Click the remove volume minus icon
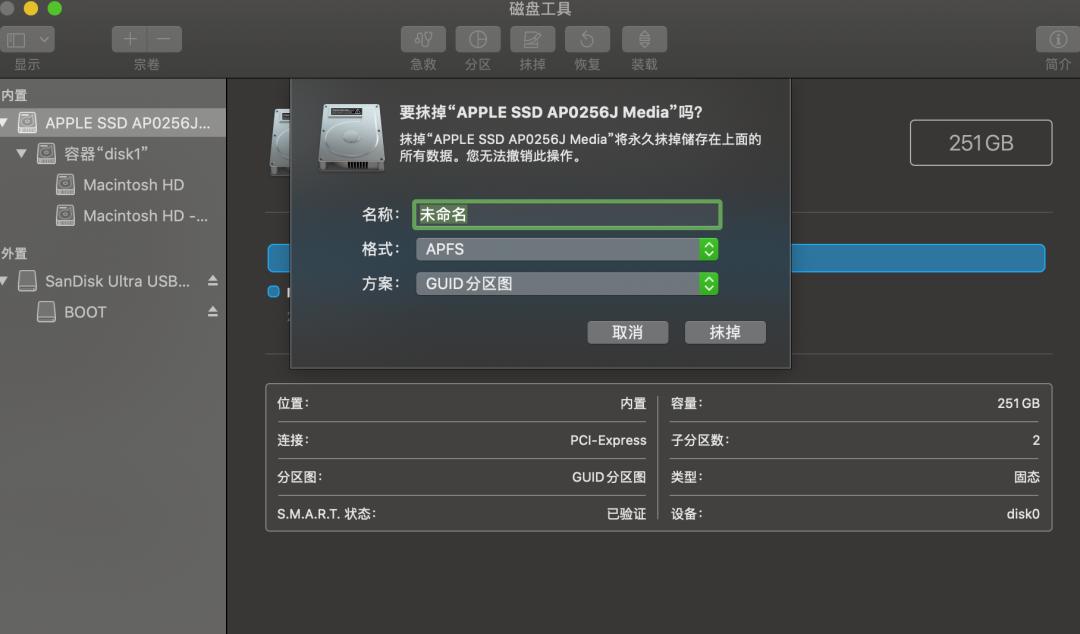This screenshot has height=634, width=1080. (x=162, y=38)
